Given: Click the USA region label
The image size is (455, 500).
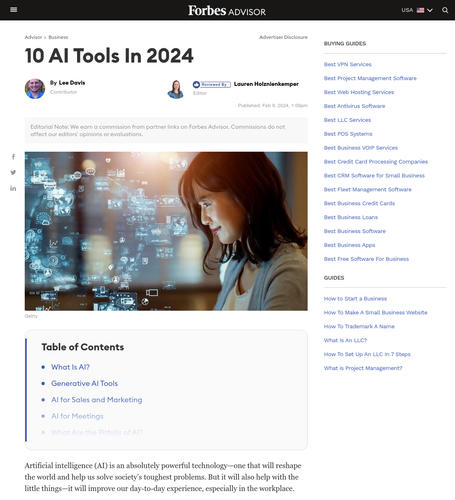Looking at the screenshot, I should coord(407,10).
